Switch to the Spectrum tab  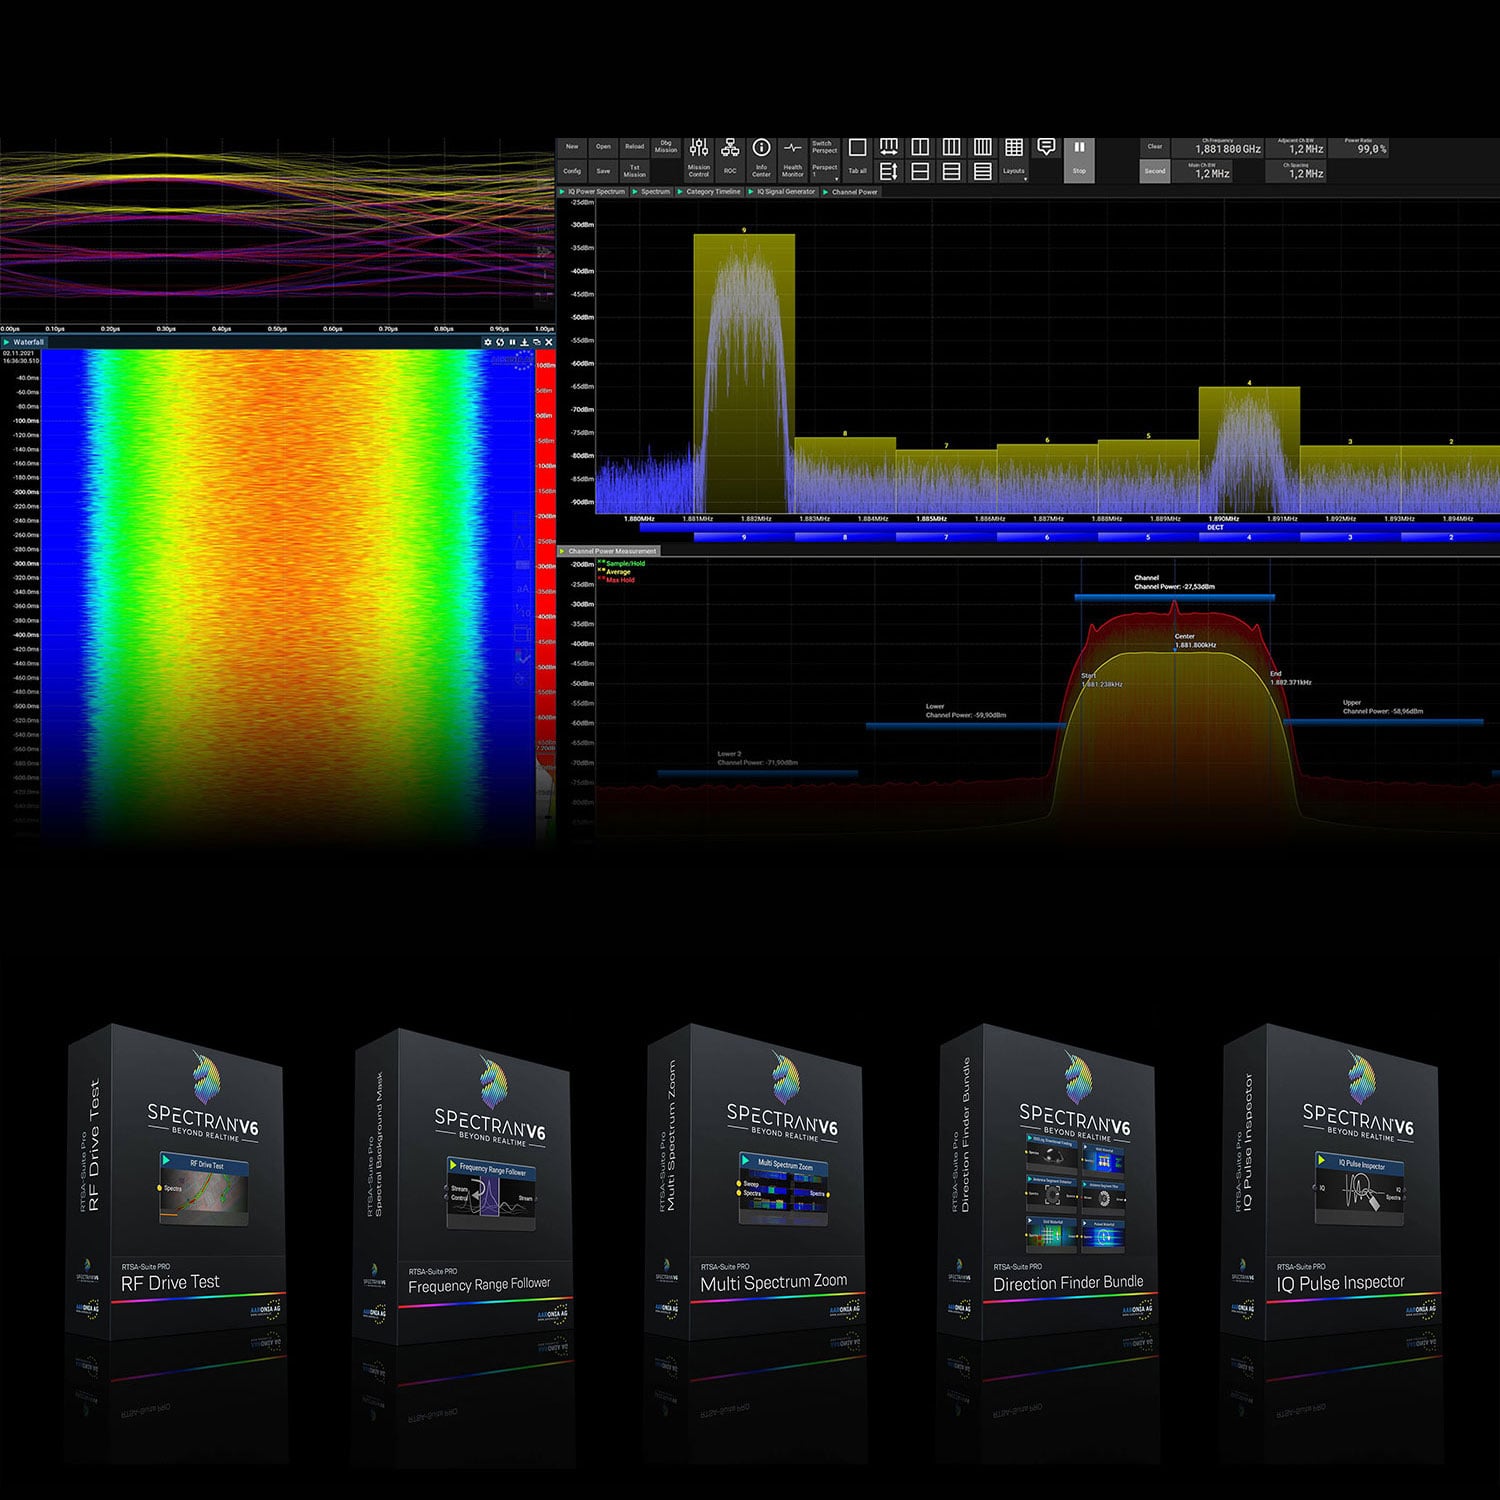click(655, 191)
